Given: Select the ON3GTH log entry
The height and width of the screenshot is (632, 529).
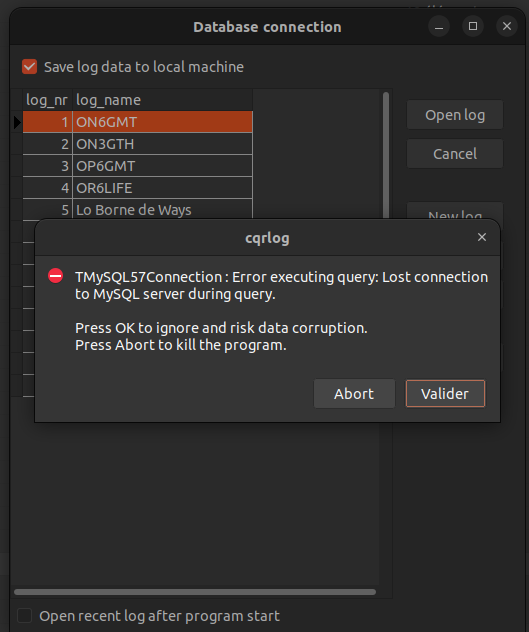Looking at the screenshot, I should pyautogui.click(x=137, y=144).
